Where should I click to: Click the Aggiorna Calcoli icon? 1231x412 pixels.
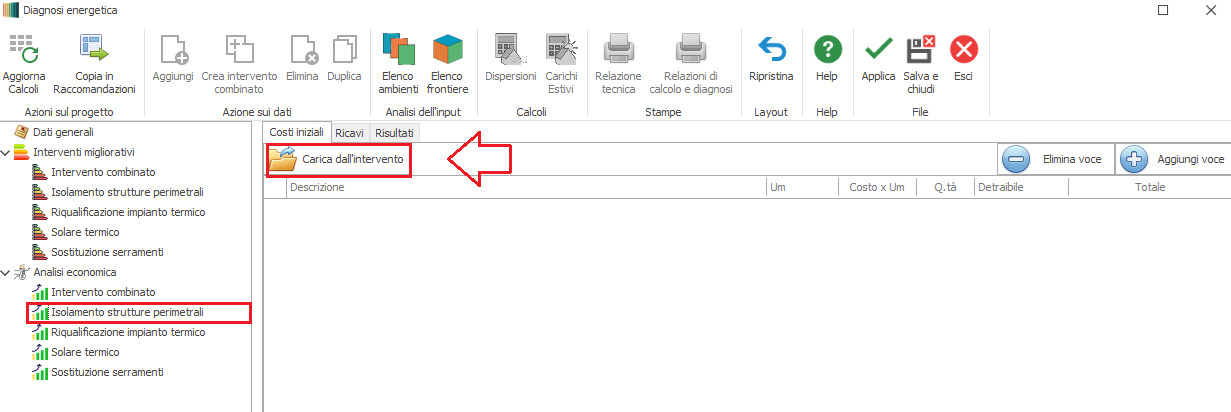pyautogui.click(x=23, y=49)
